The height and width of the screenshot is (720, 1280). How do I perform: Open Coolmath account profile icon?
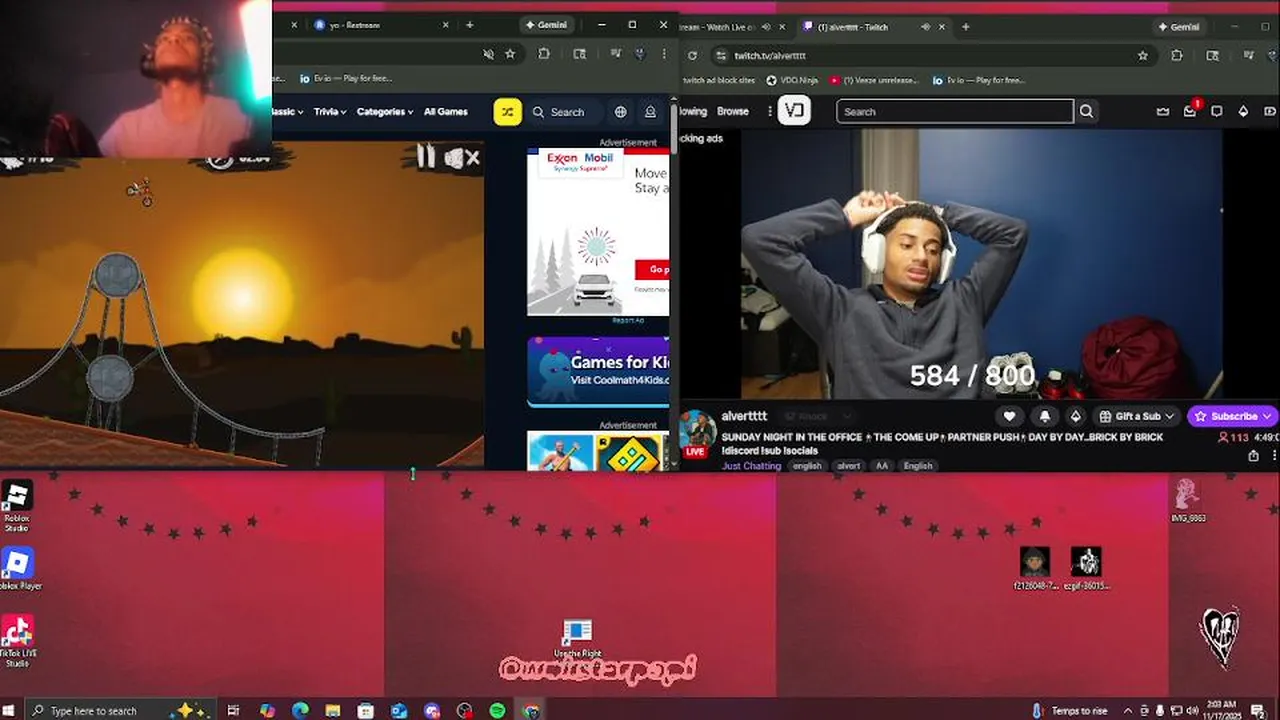click(x=650, y=112)
